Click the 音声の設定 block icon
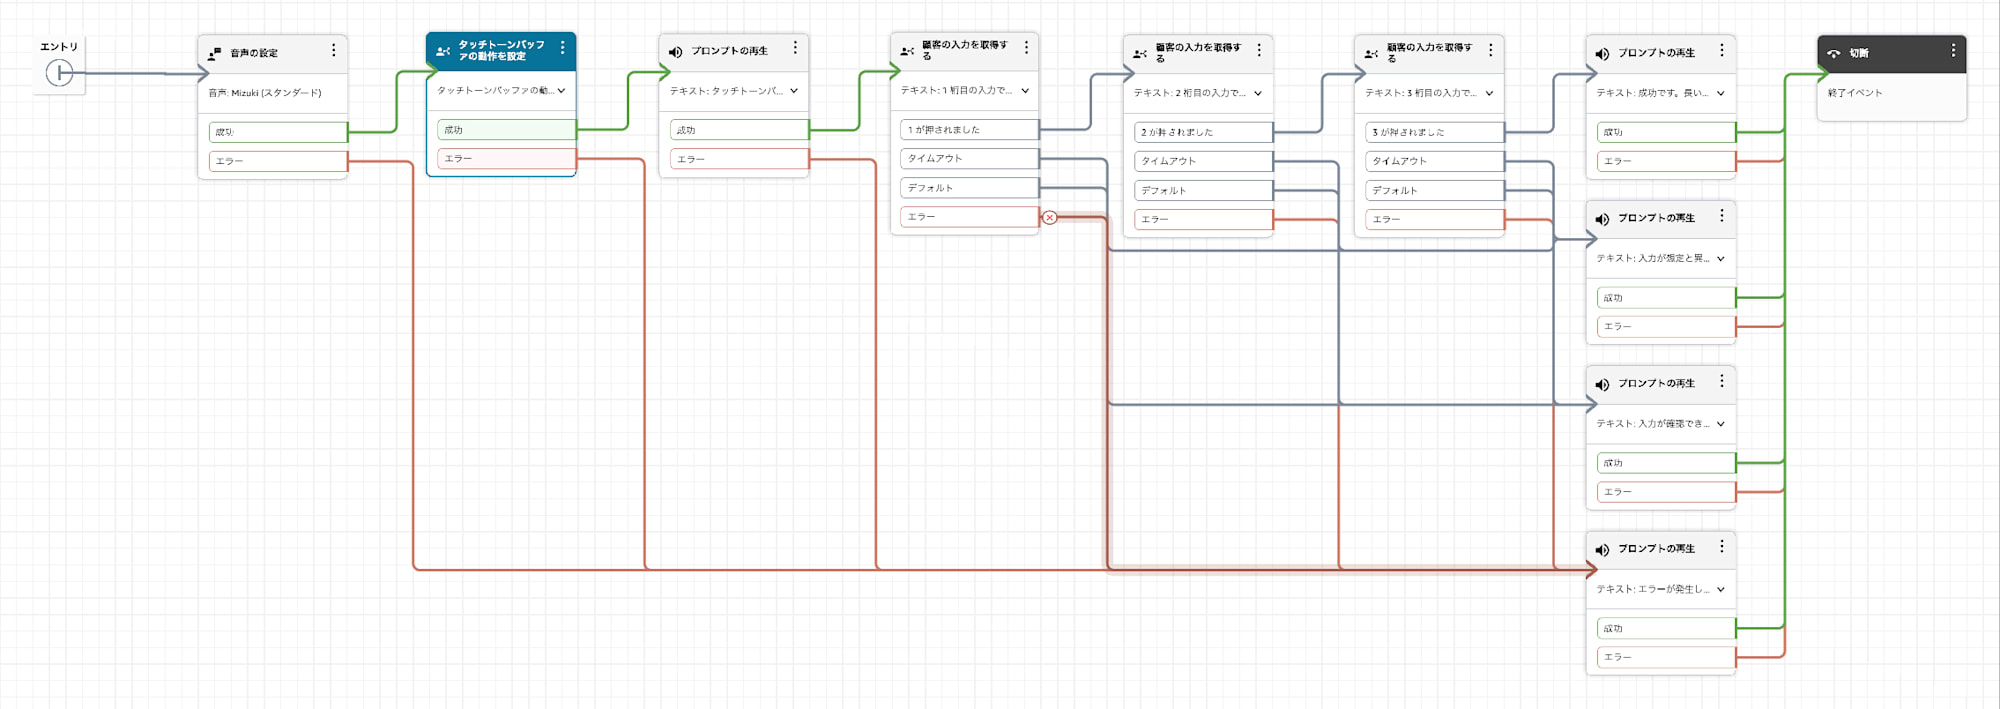The width and height of the screenshot is (2000, 709). pos(214,53)
